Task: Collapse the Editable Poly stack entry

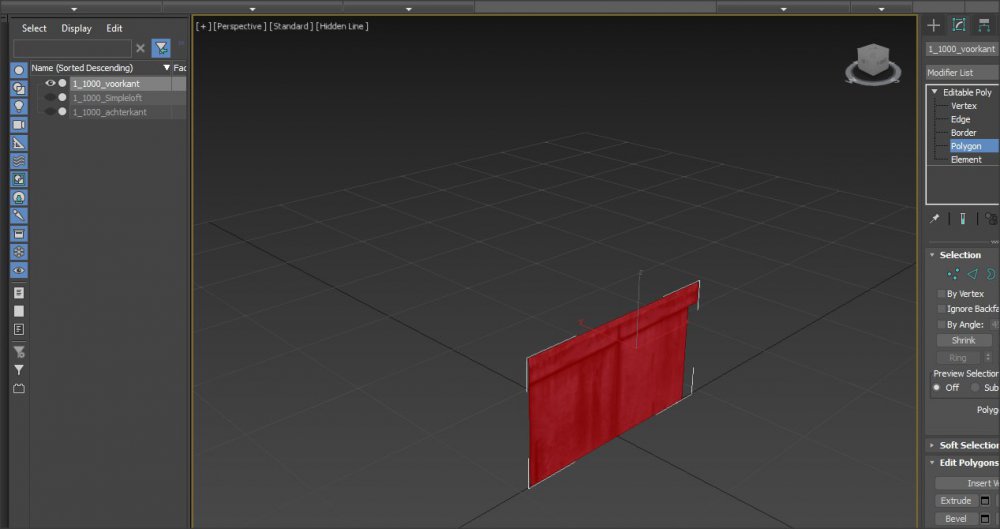Action: (x=935, y=92)
